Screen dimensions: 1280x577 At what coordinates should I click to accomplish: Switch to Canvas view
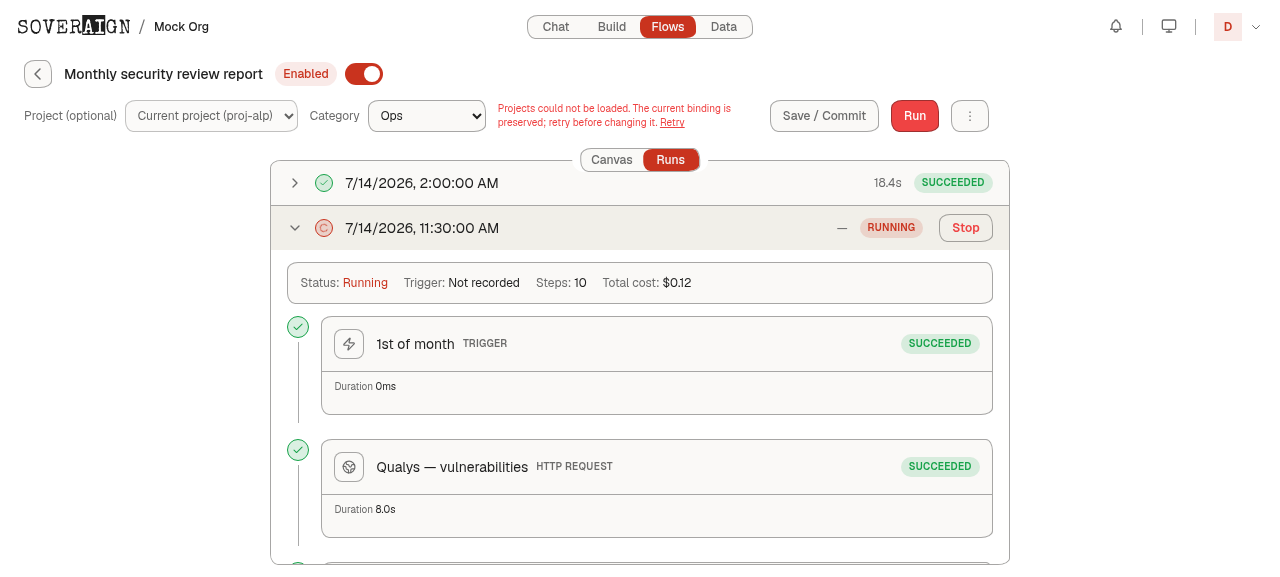coord(612,160)
